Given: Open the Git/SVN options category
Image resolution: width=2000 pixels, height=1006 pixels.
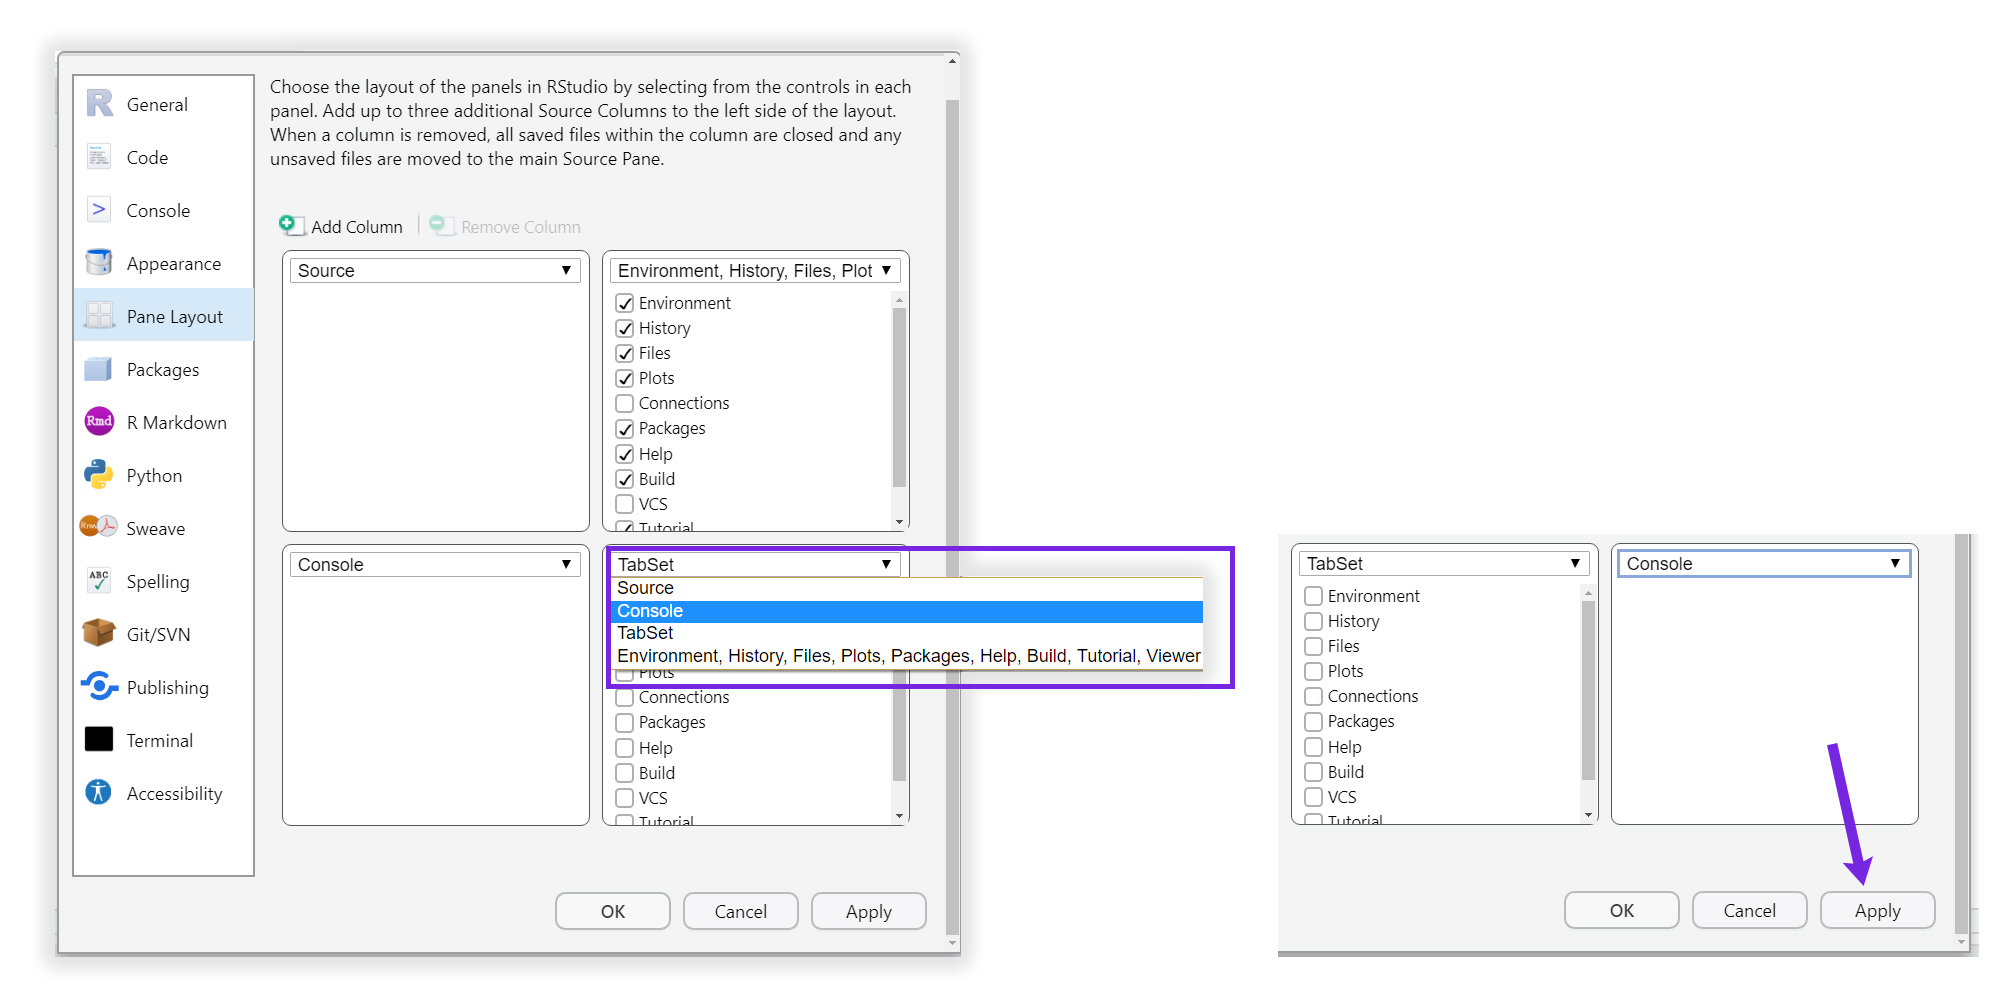Looking at the screenshot, I should click(x=164, y=634).
